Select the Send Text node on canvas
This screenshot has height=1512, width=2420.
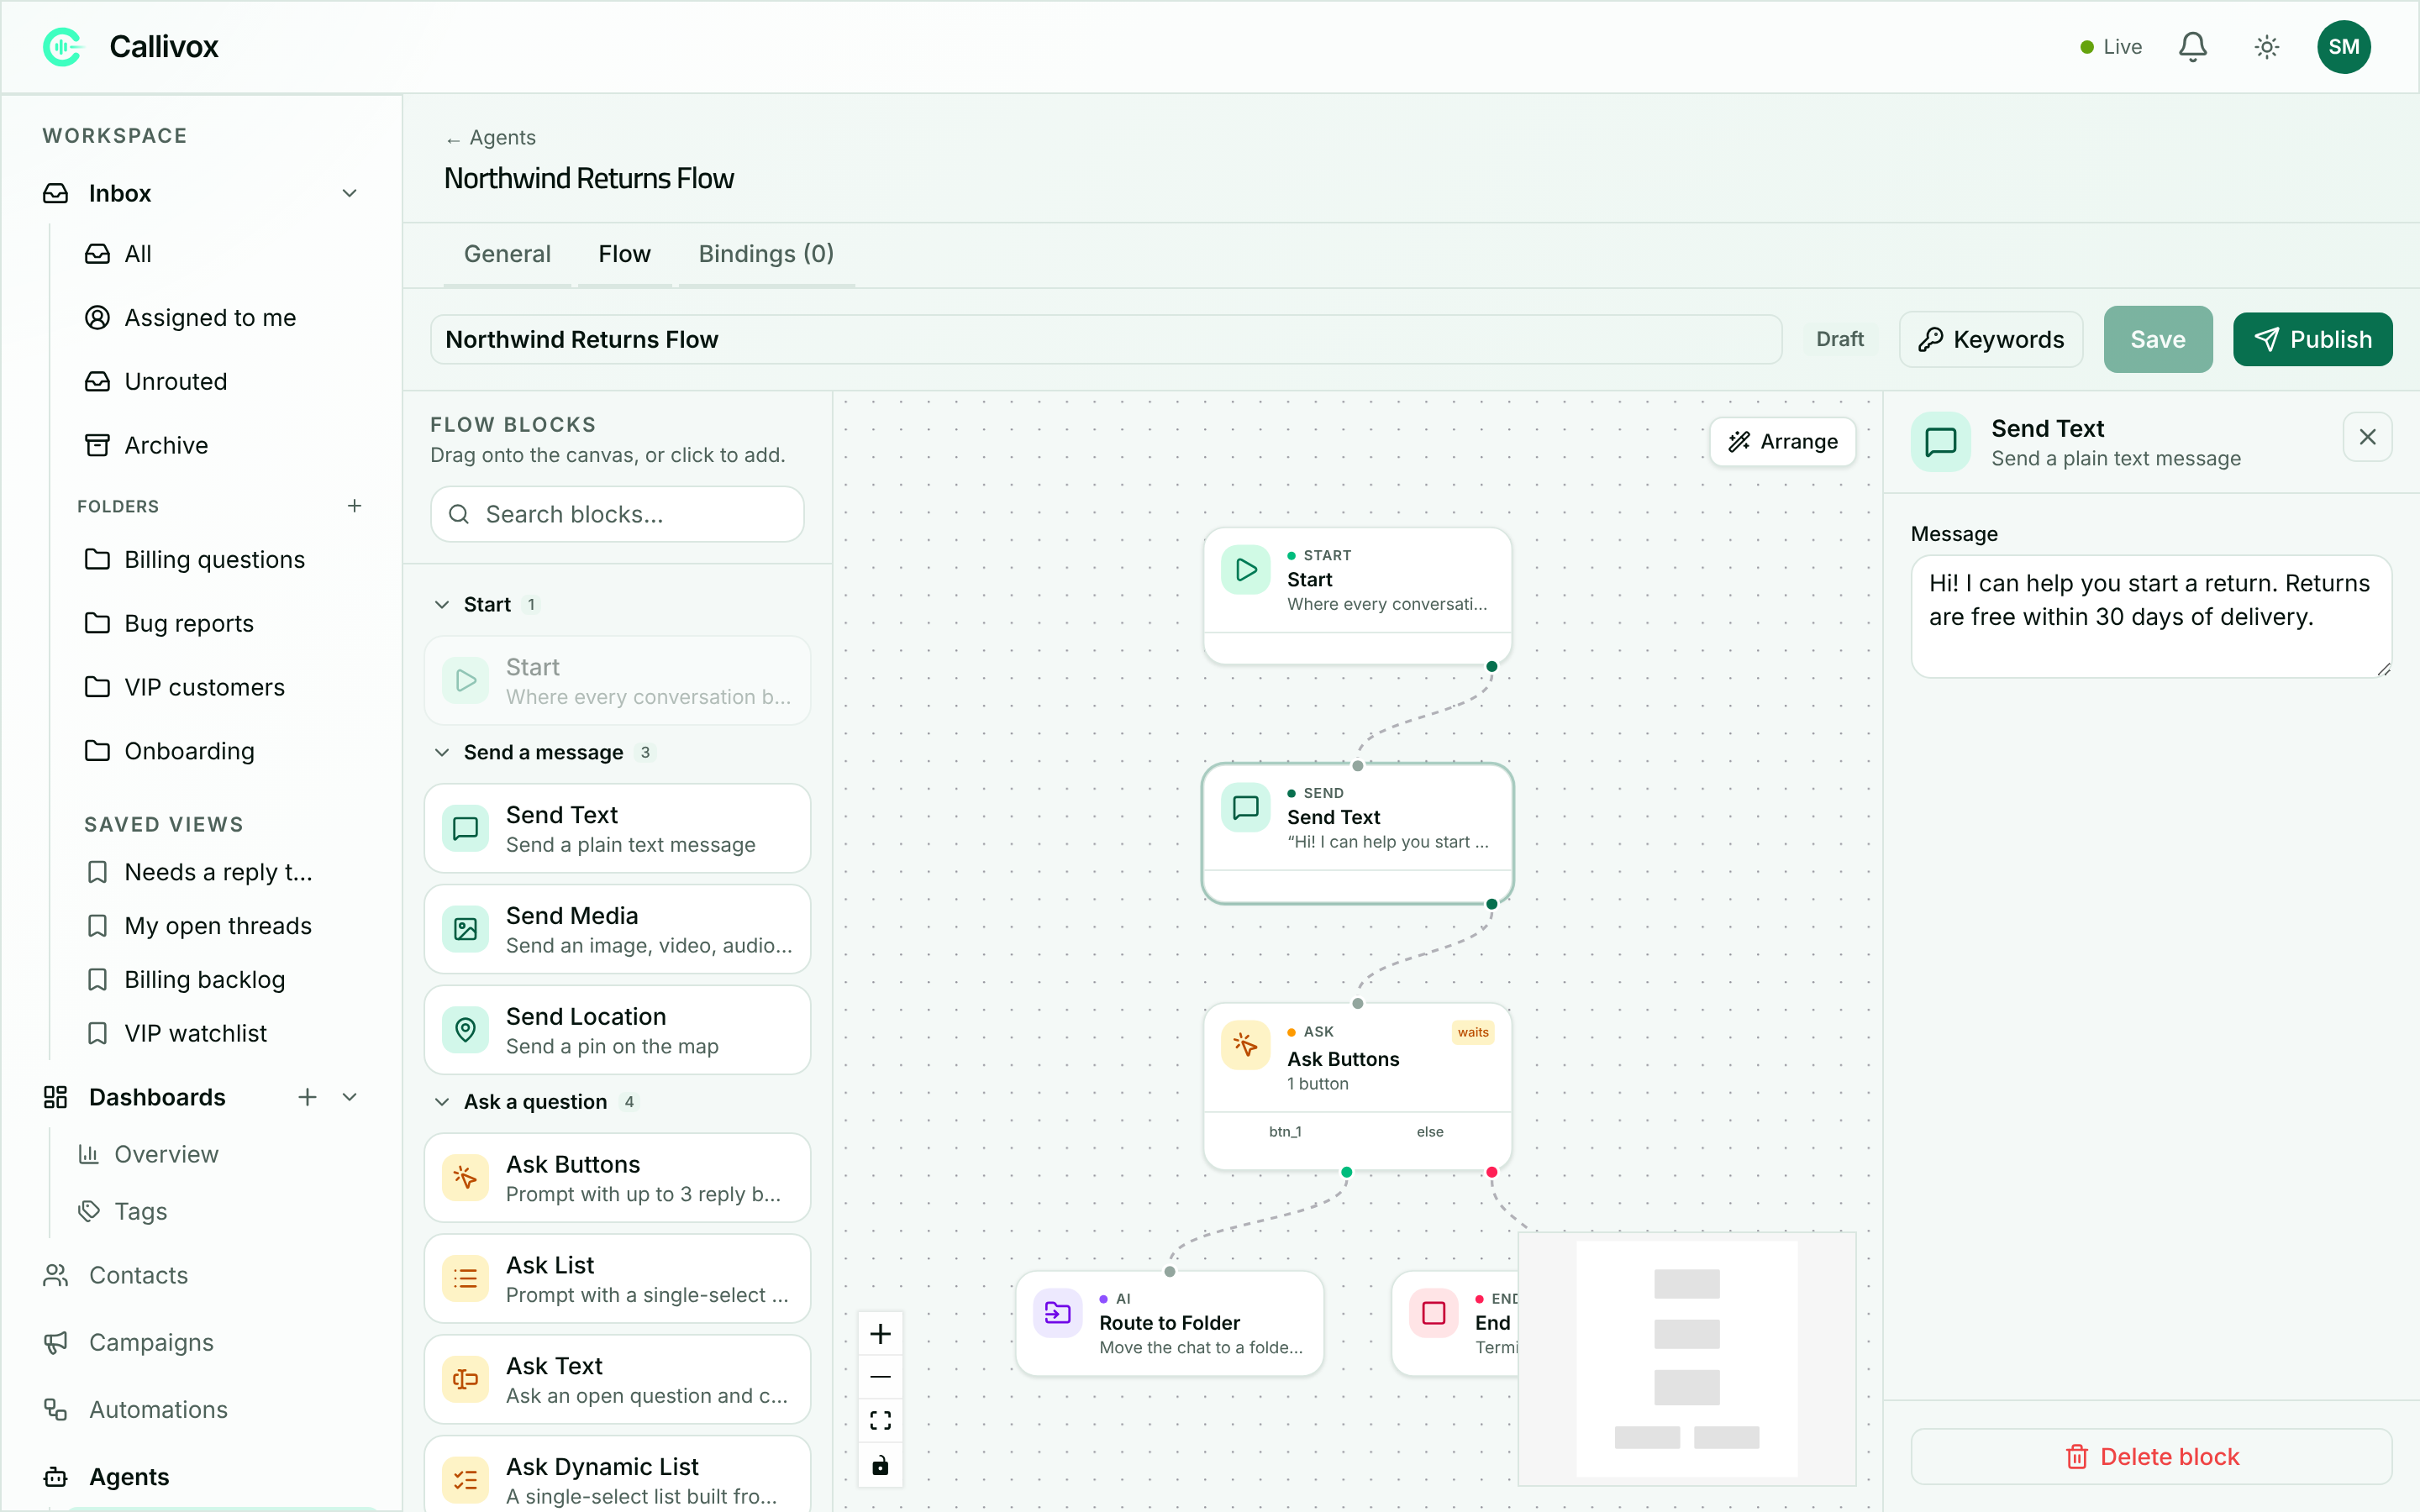(1357, 834)
